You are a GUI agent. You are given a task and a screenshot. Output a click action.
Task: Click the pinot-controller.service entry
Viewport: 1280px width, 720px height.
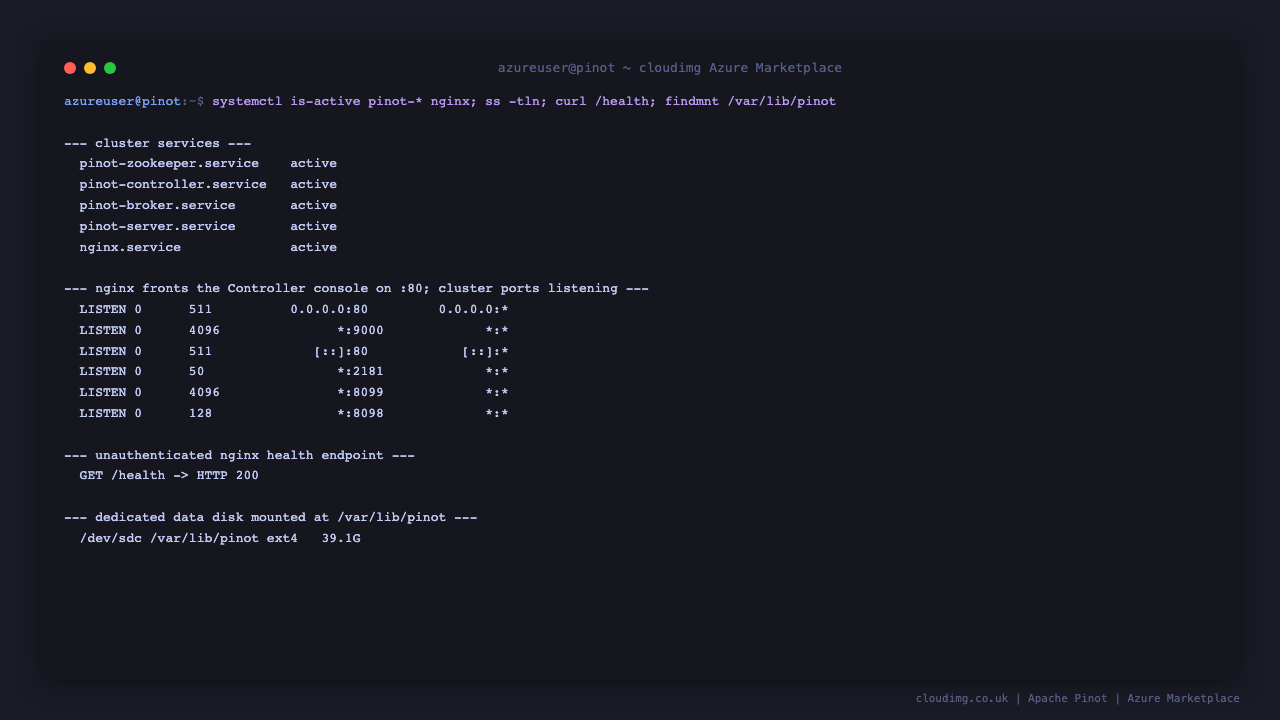(x=208, y=184)
